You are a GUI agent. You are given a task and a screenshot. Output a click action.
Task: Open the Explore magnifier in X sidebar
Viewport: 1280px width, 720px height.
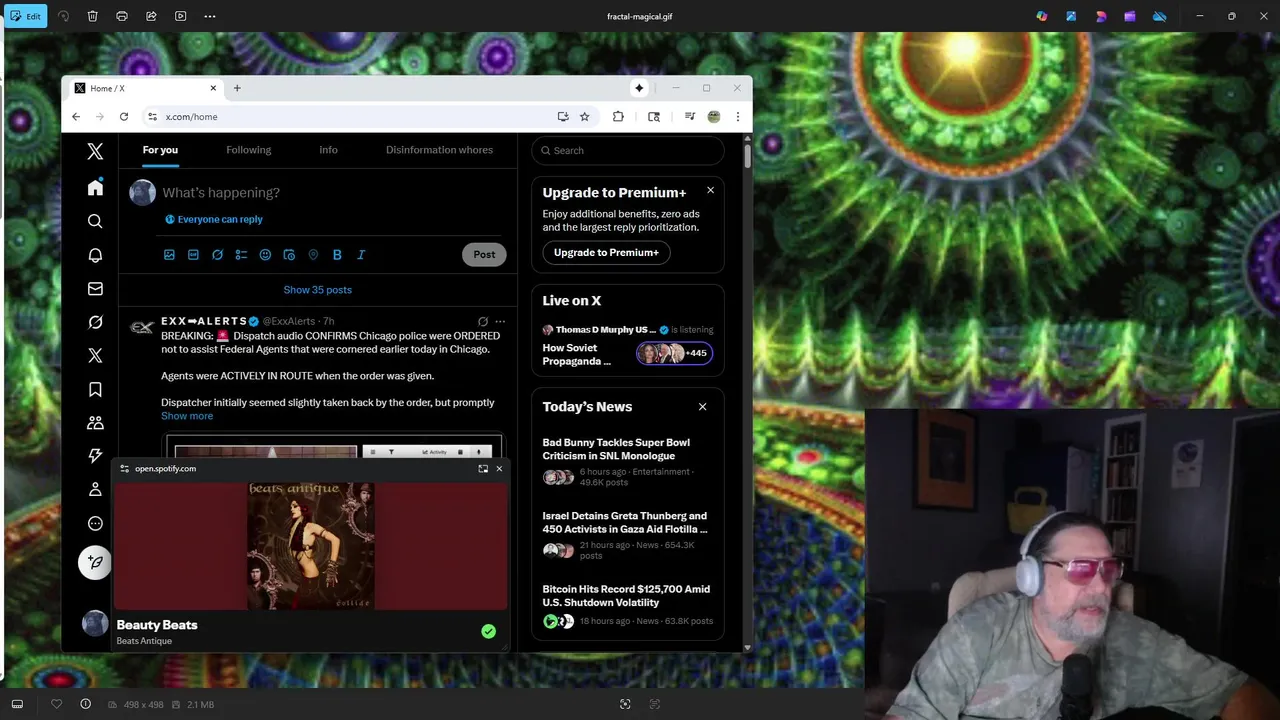coord(95,221)
